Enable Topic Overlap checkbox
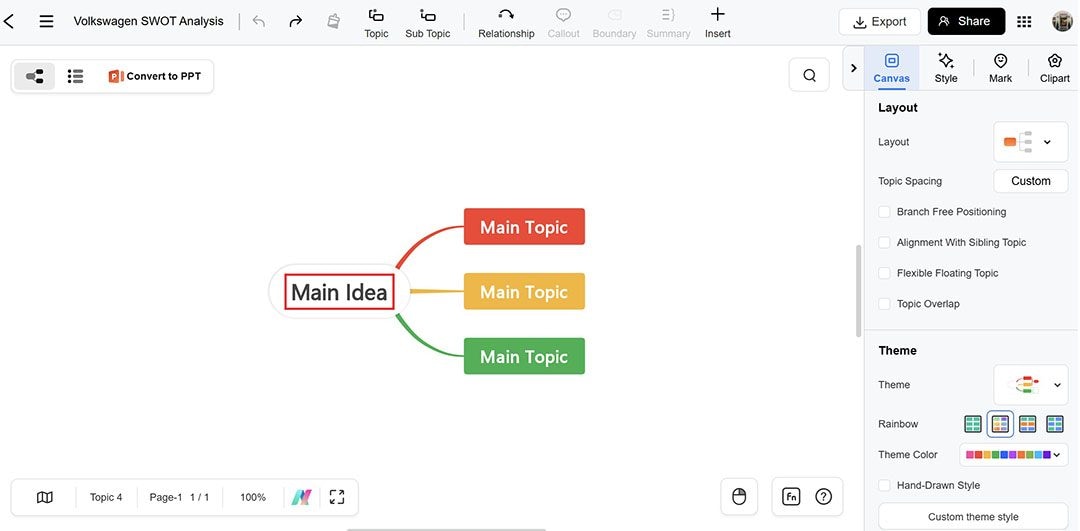The width and height of the screenshot is (1080, 531). 884,304
